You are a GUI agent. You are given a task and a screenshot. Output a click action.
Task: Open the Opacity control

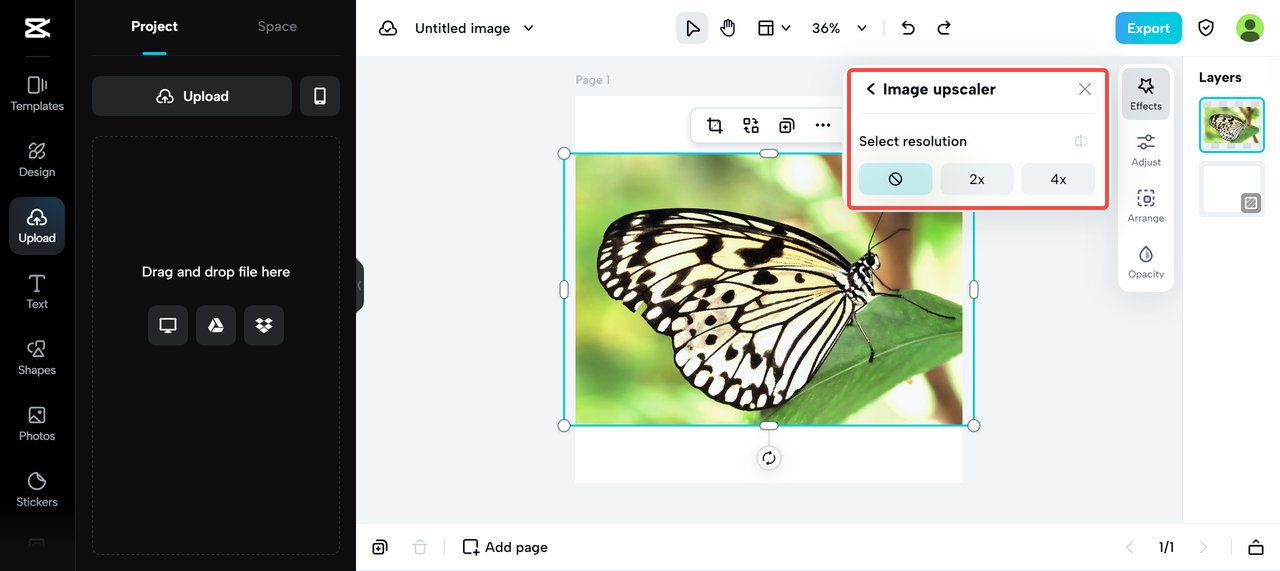1146,262
